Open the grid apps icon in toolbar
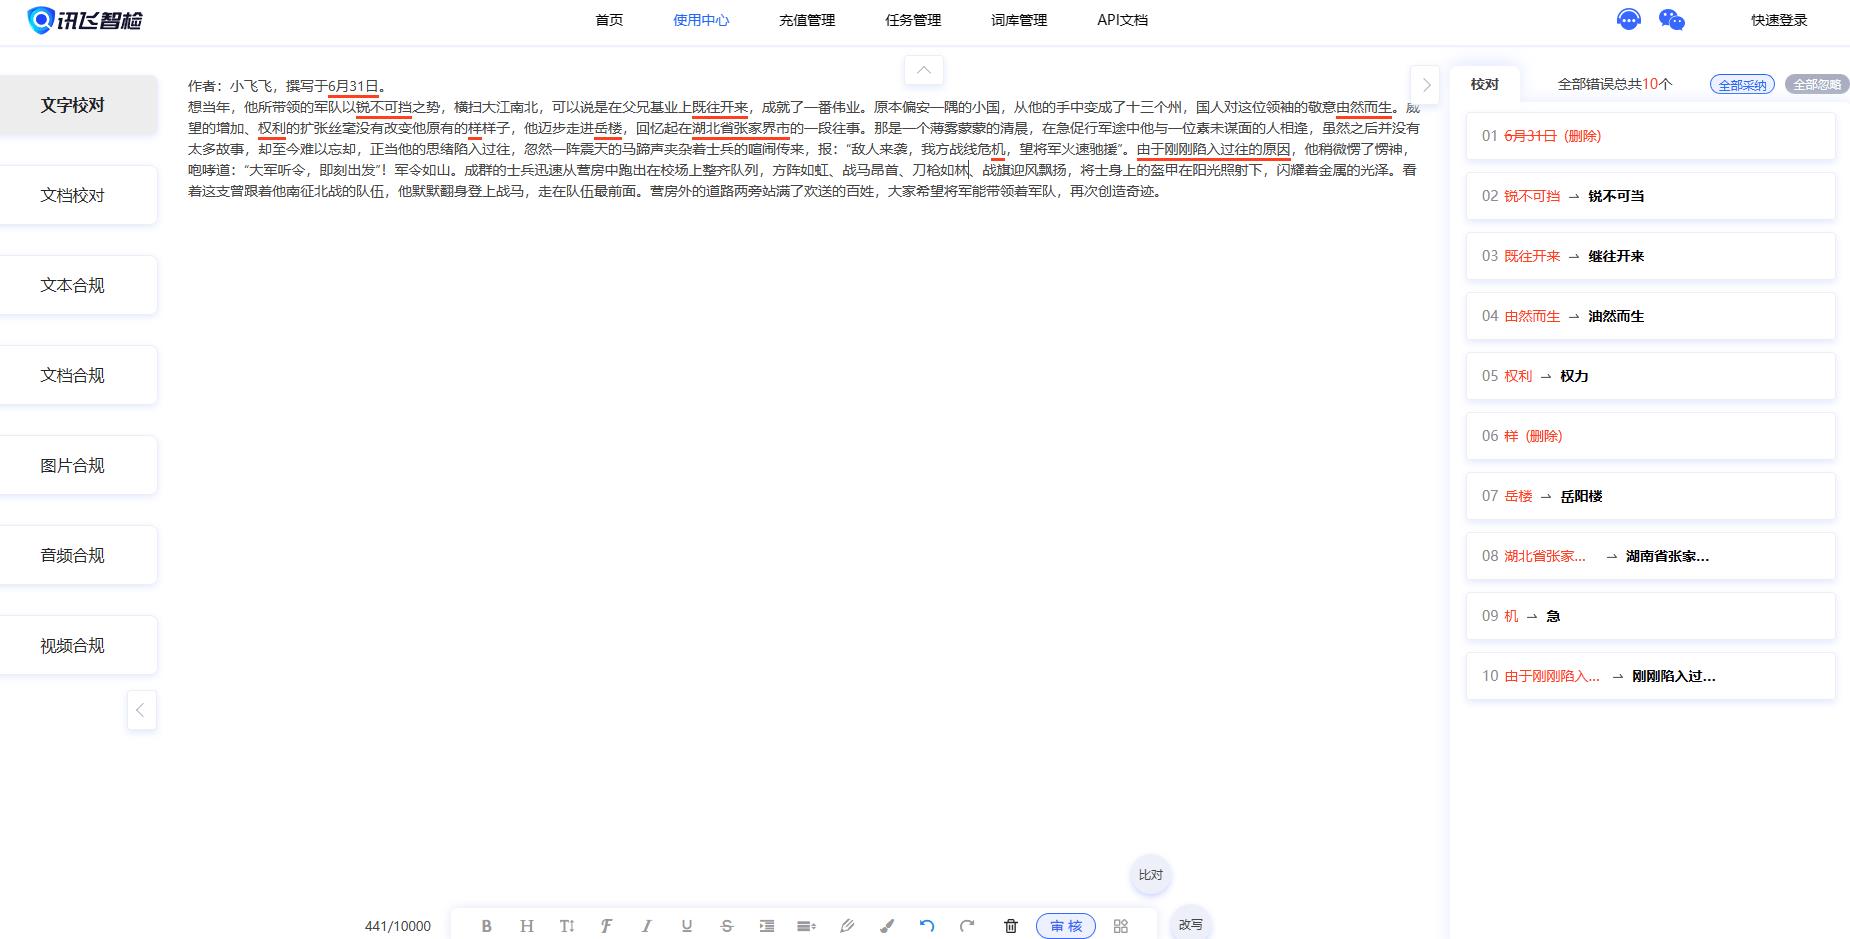The image size is (1850, 939). (1121, 926)
